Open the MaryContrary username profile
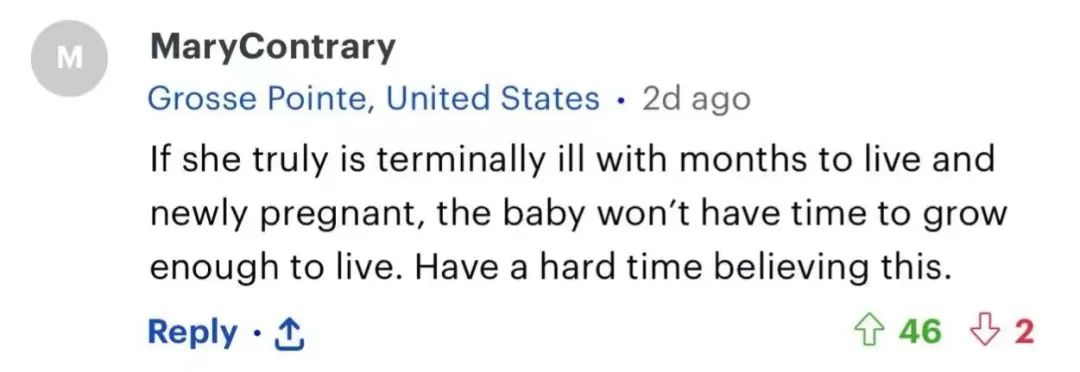 pos(273,48)
